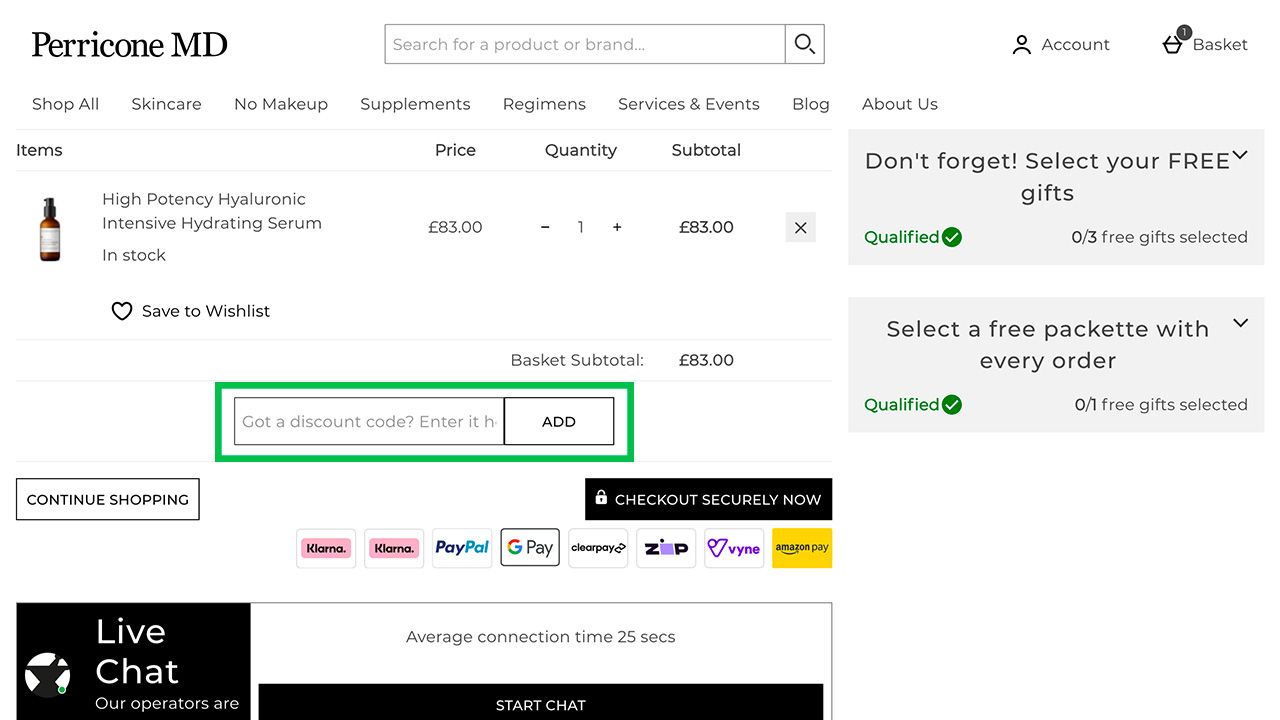Open High Potency Hyaluronic Serum link
Screen dimensions: 1280x720
coord(212,211)
